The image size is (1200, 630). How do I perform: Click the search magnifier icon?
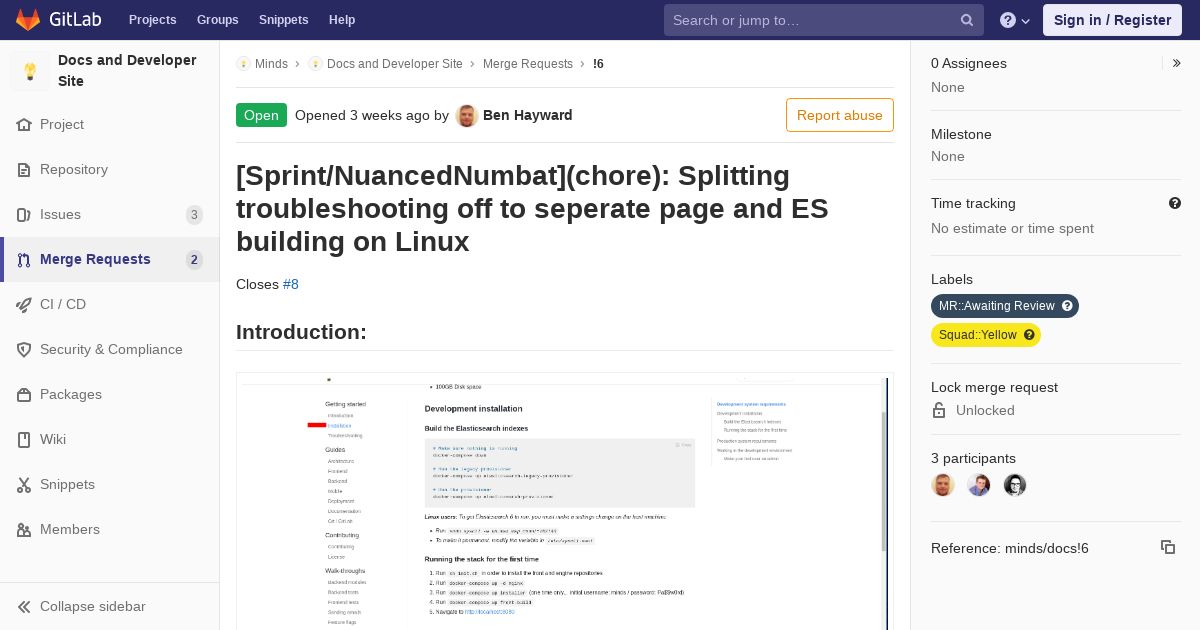[967, 20]
